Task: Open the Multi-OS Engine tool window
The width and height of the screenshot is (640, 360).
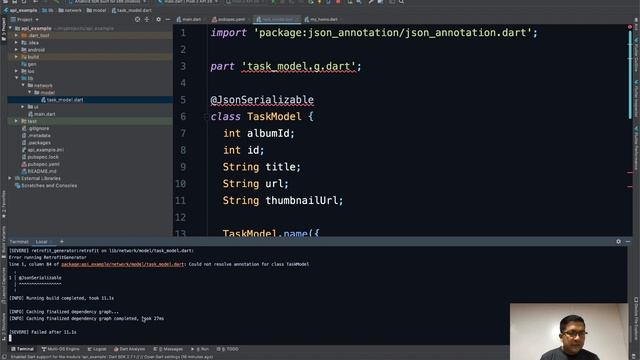Action: pos(60,349)
